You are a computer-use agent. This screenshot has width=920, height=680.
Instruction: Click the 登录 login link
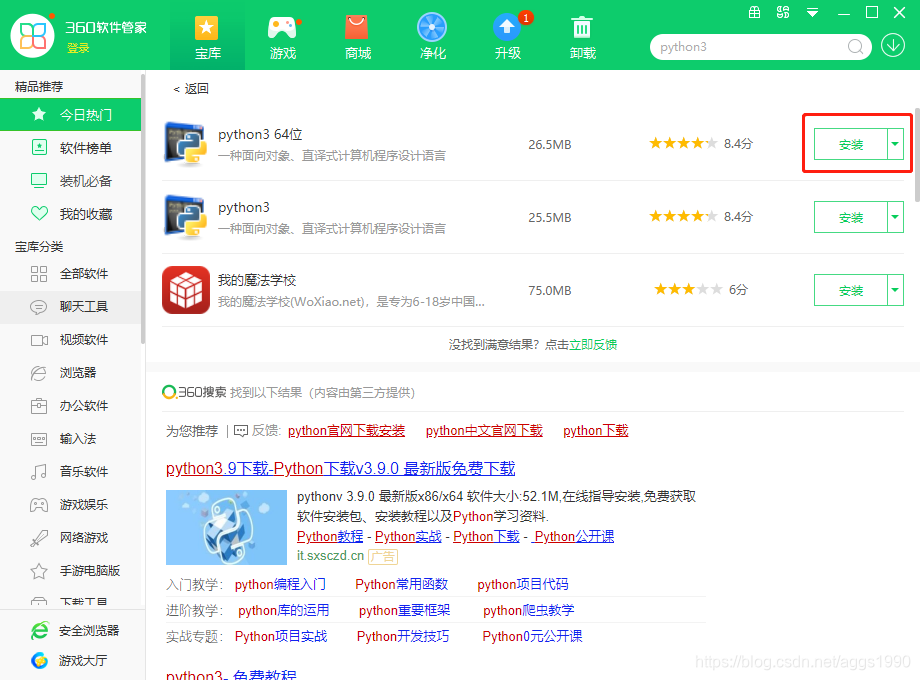tap(78, 48)
